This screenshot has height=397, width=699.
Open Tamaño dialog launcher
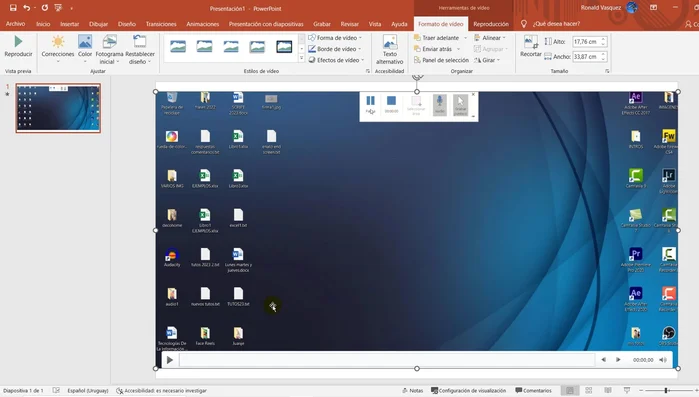(607, 71)
